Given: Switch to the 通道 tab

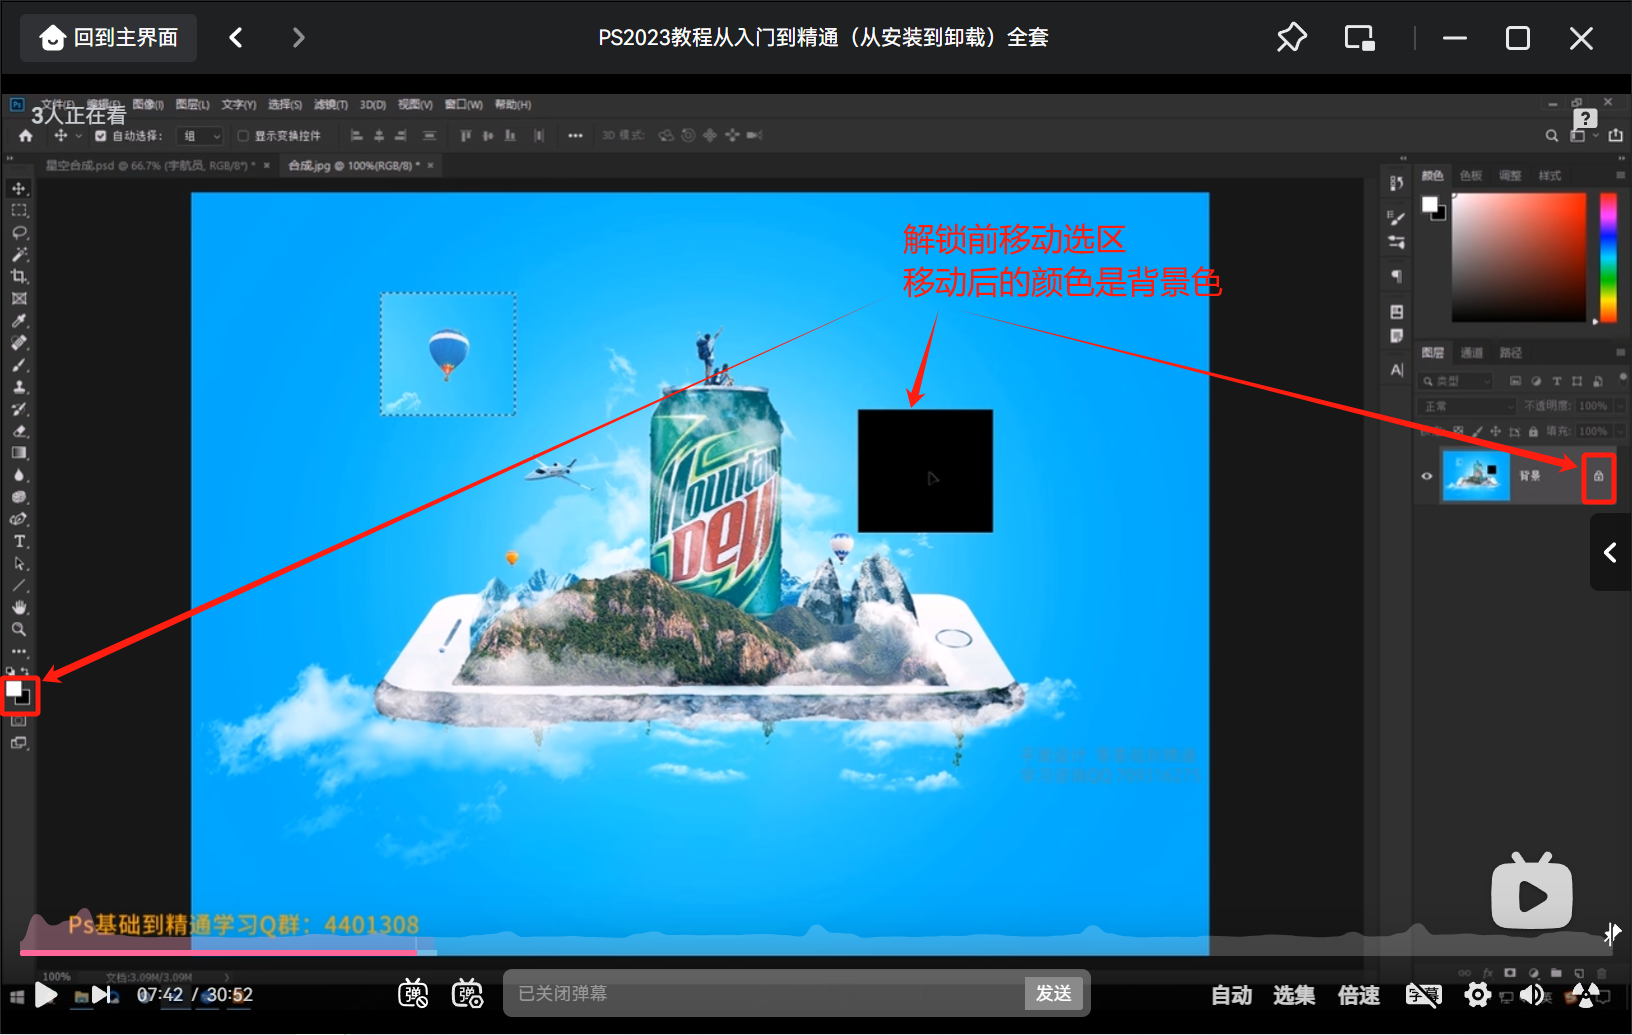Looking at the screenshot, I should pyautogui.click(x=1471, y=353).
